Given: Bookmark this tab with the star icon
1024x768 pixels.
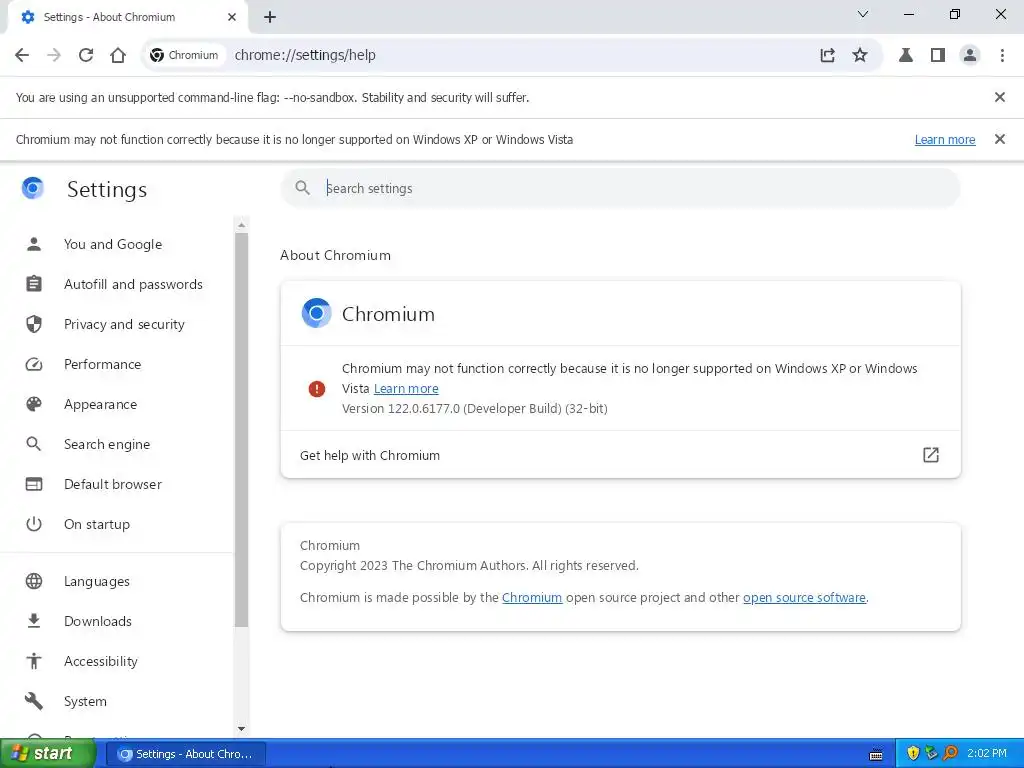Looking at the screenshot, I should point(860,55).
